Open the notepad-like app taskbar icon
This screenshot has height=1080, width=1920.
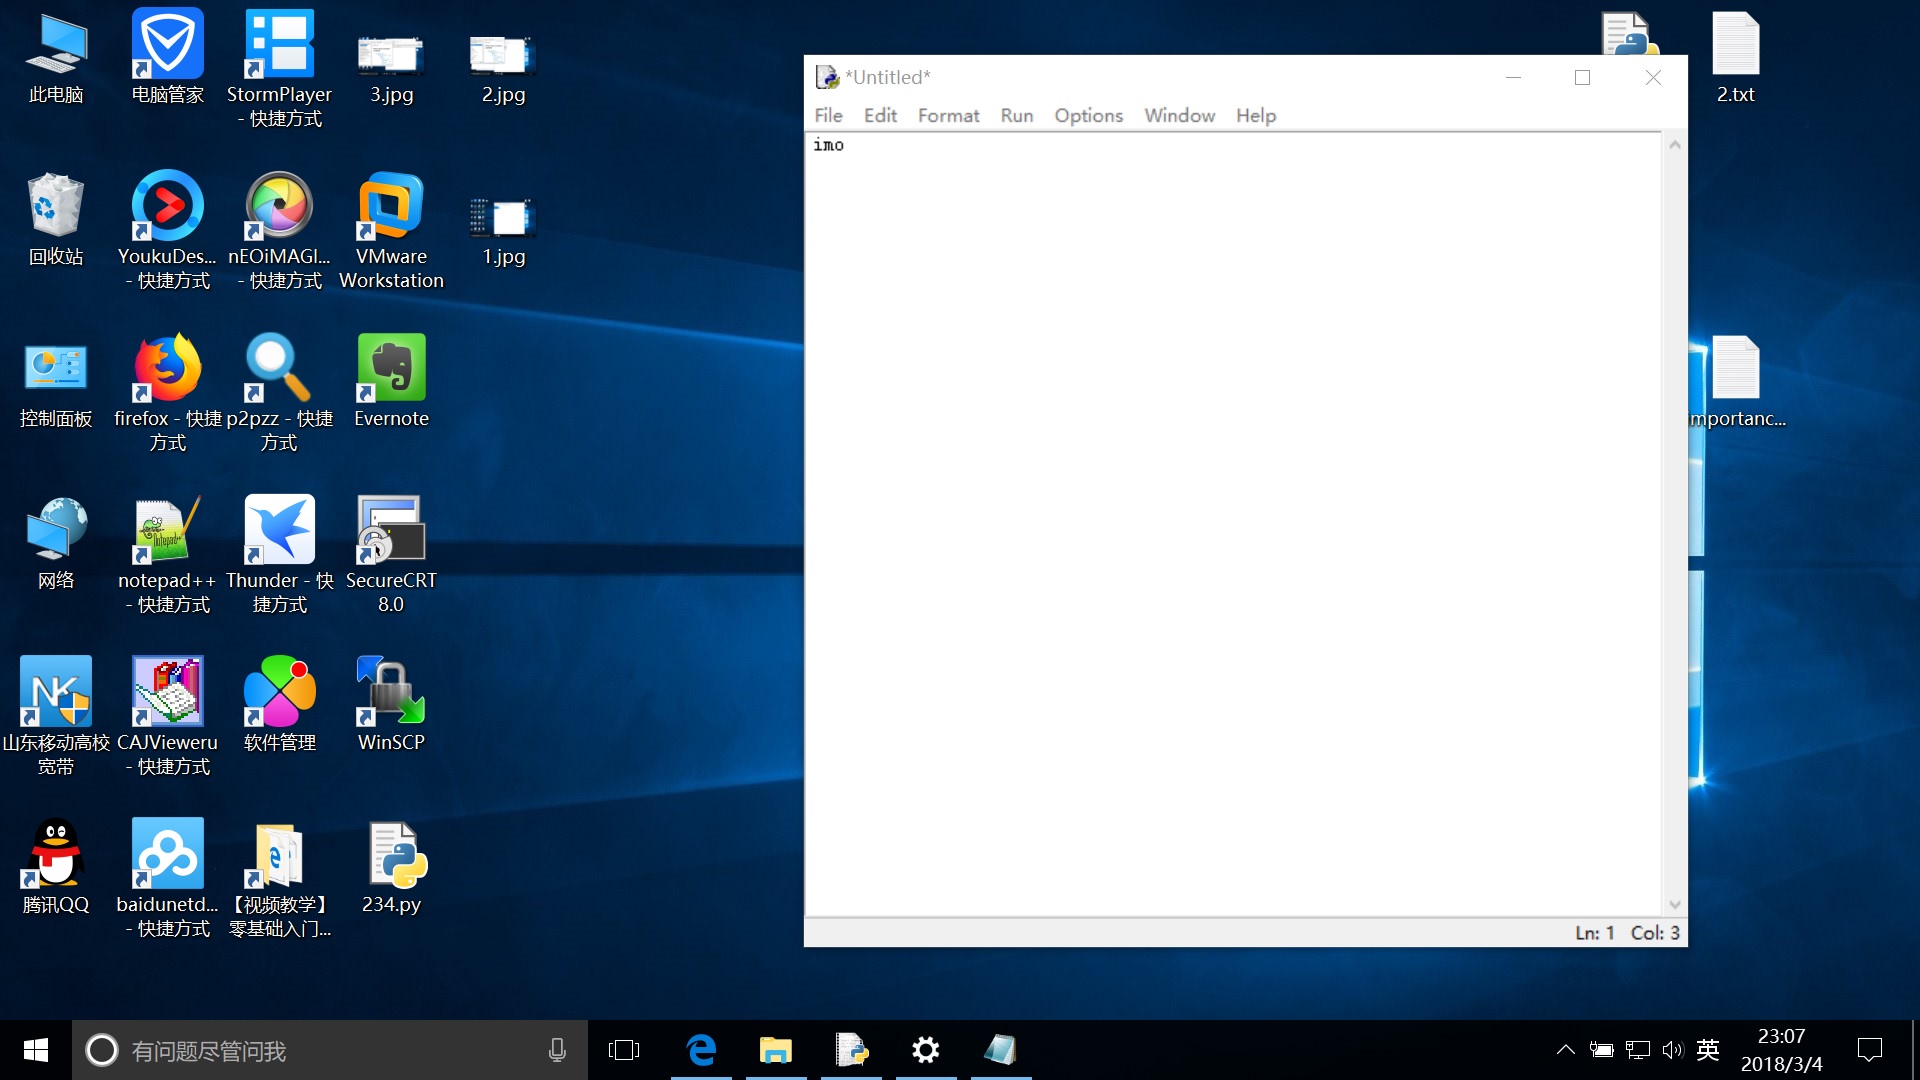[x=1001, y=1050]
